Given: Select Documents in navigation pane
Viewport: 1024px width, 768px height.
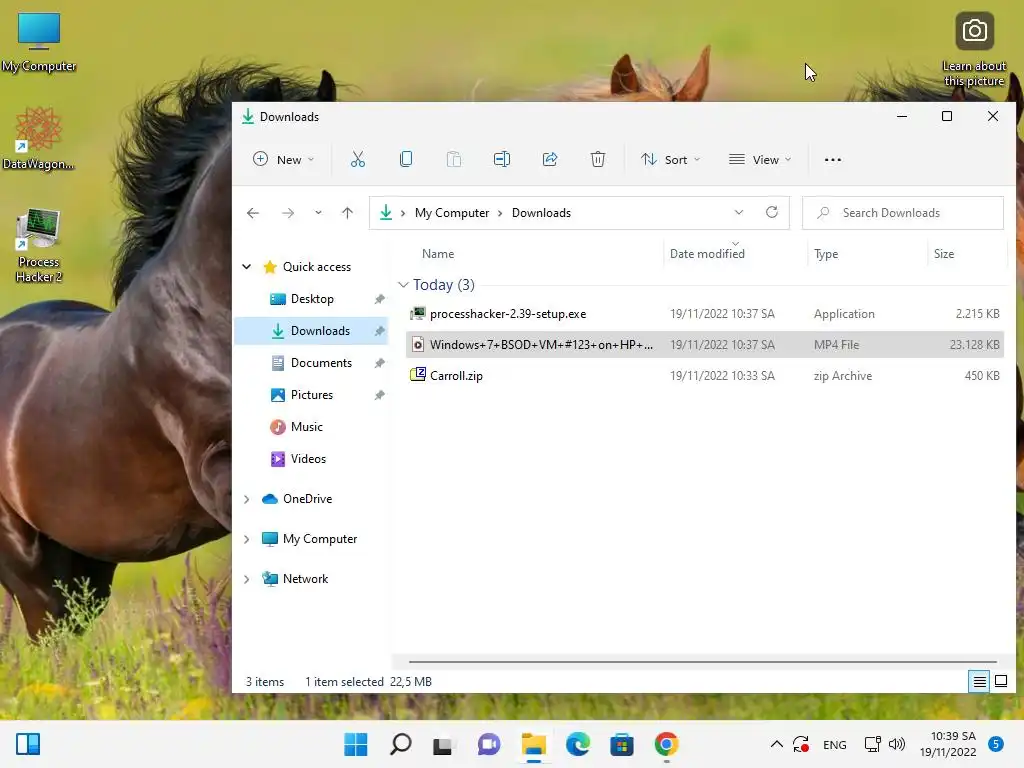Looking at the screenshot, I should pyautogui.click(x=312, y=363).
